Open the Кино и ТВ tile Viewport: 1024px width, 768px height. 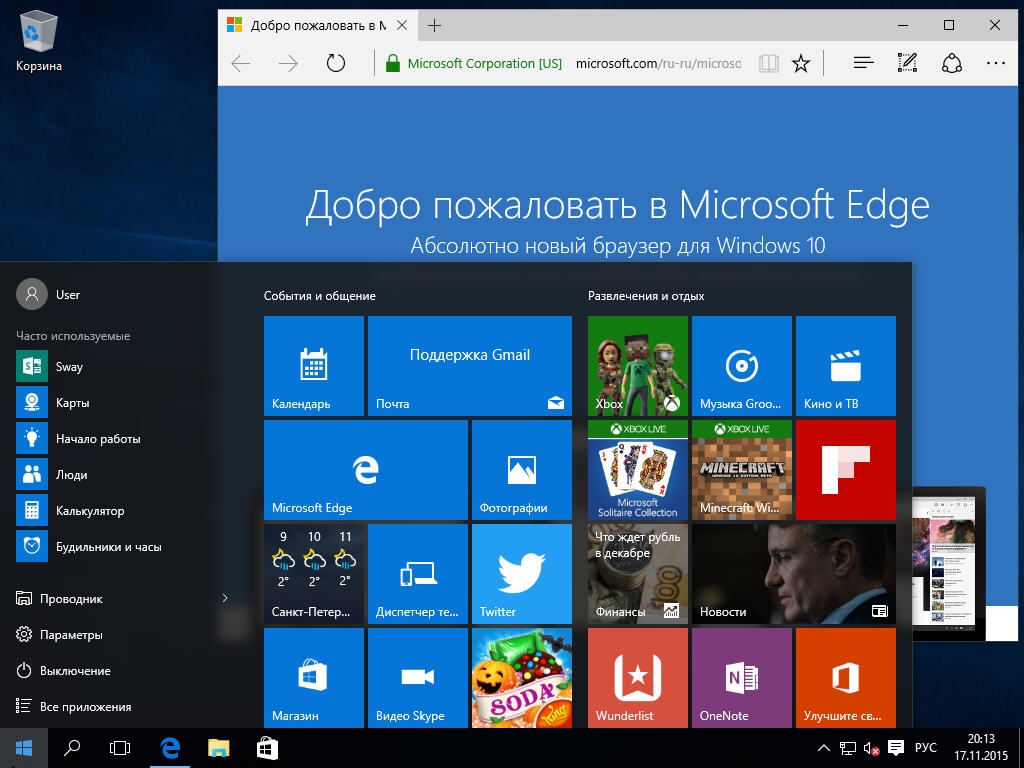coord(846,366)
